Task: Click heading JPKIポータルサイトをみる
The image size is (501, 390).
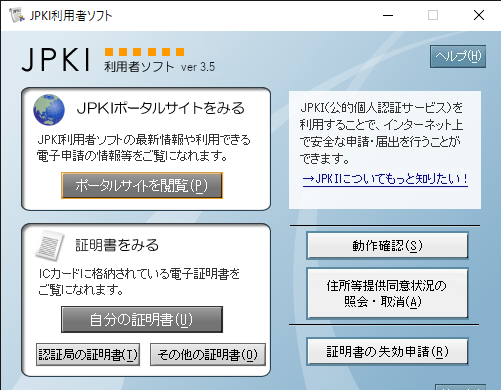Action: [161, 108]
